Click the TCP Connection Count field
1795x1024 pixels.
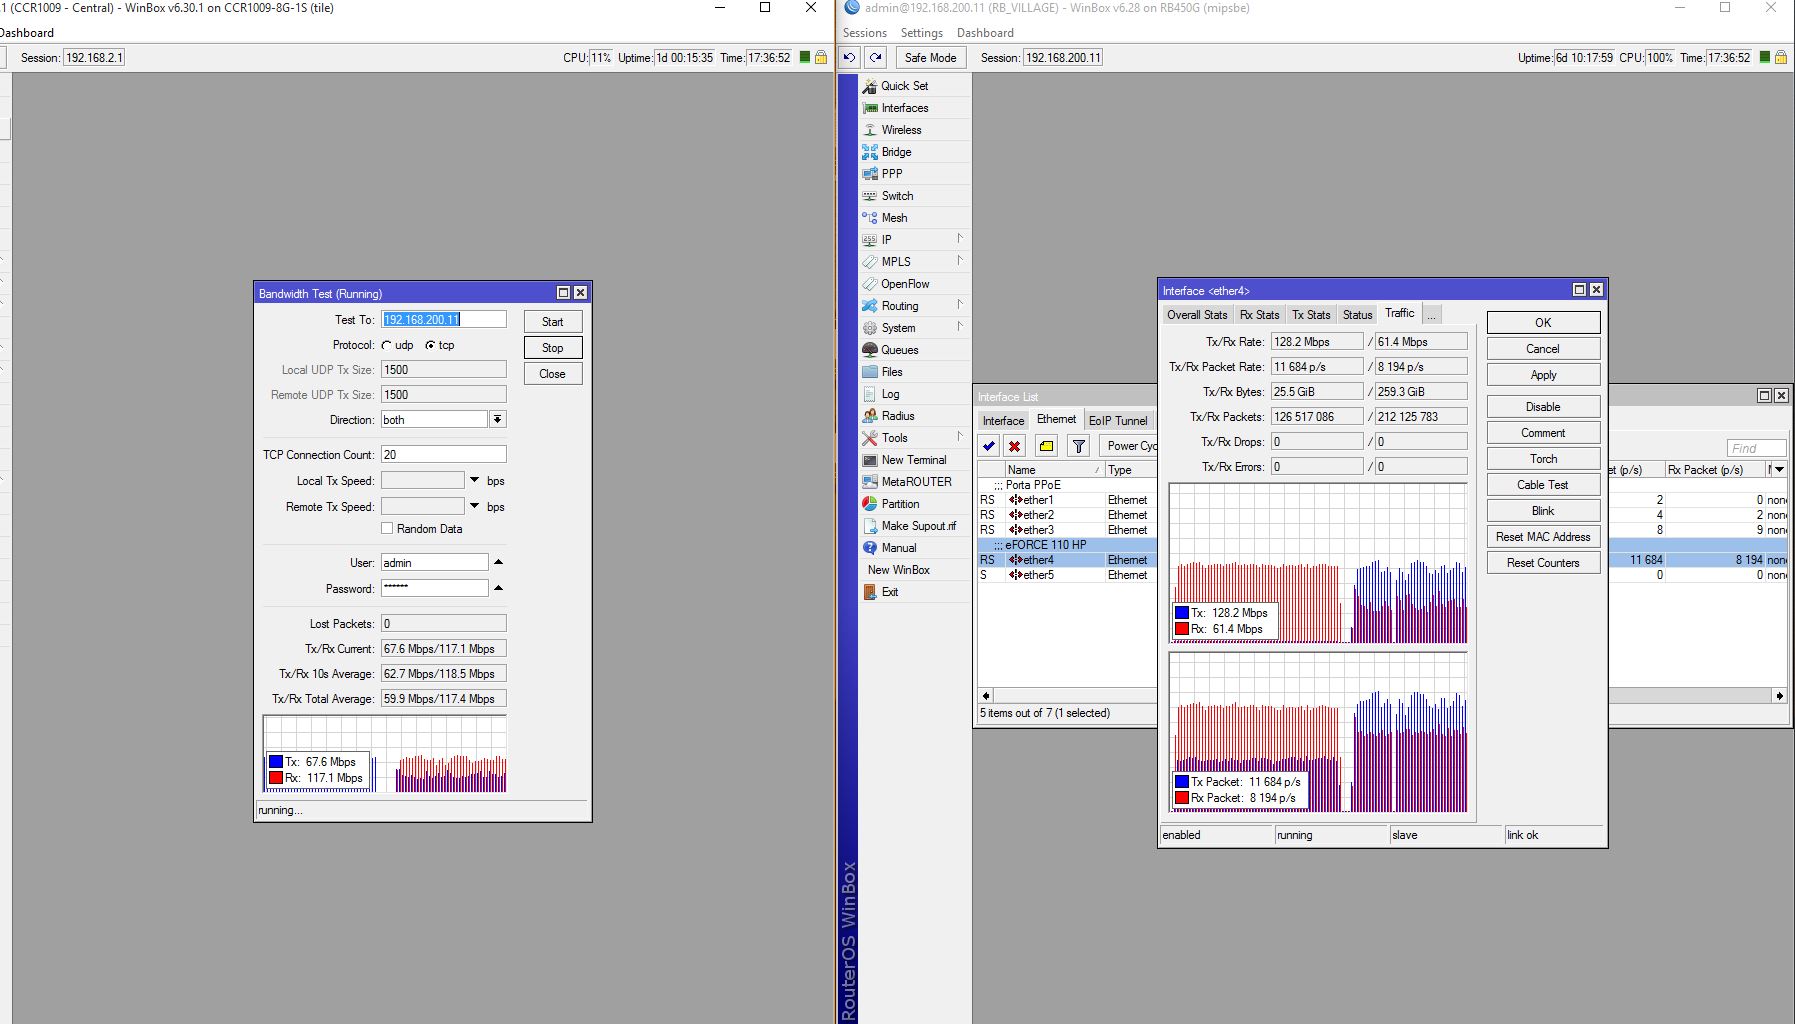443,455
